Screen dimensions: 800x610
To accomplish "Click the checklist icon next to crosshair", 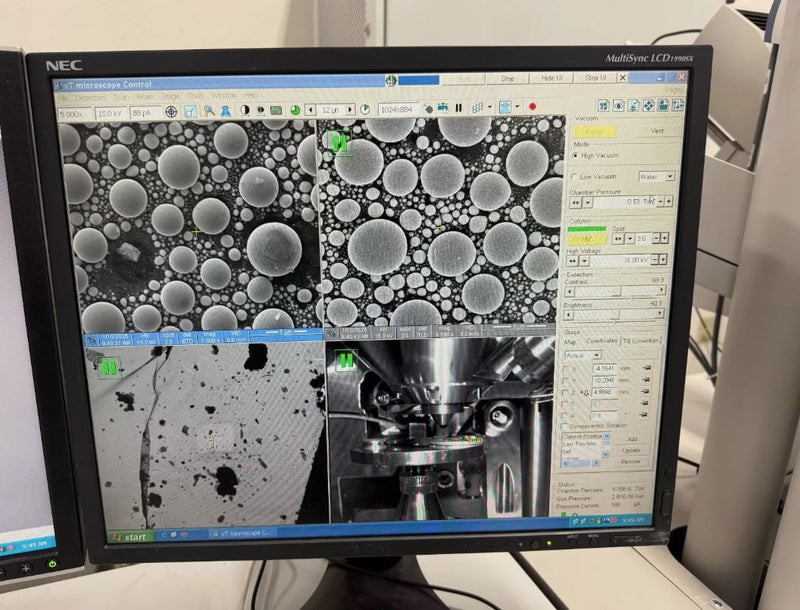I will click(190, 111).
